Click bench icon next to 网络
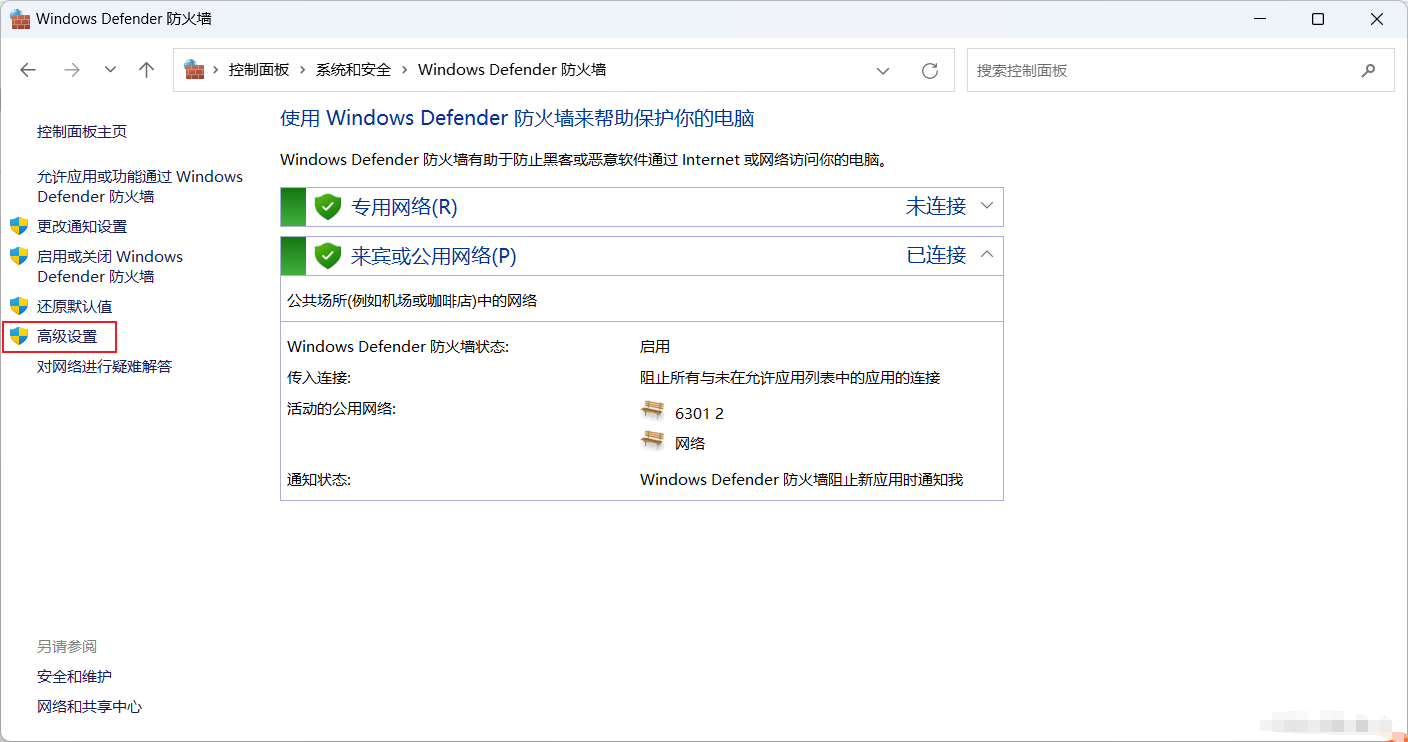This screenshot has height=742, width=1408. 652,440
